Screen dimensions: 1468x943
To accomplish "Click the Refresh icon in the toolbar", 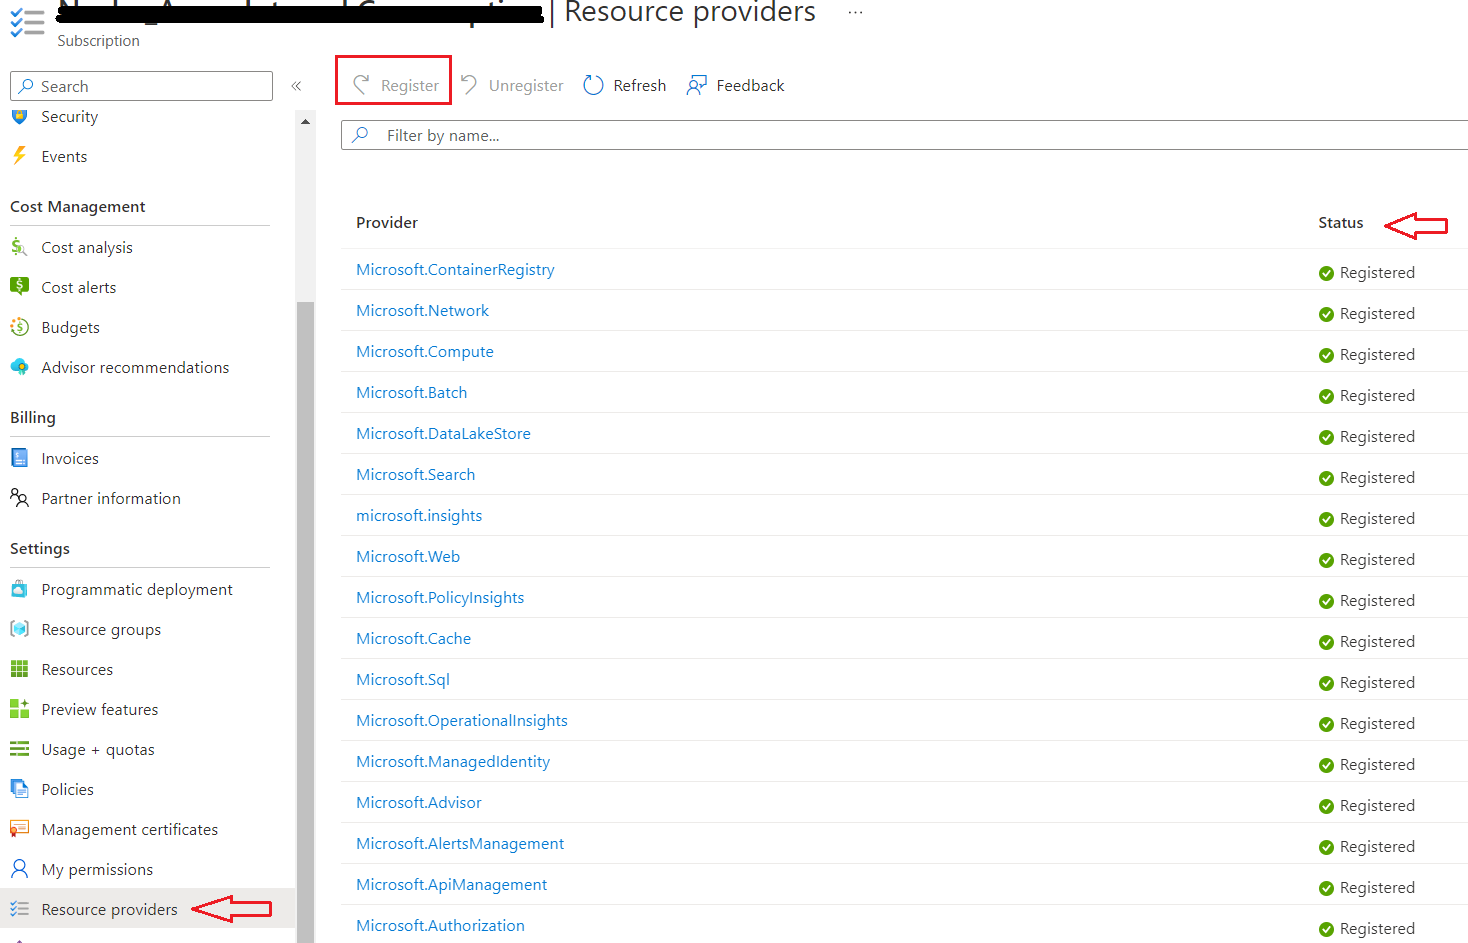I will pyautogui.click(x=593, y=85).
